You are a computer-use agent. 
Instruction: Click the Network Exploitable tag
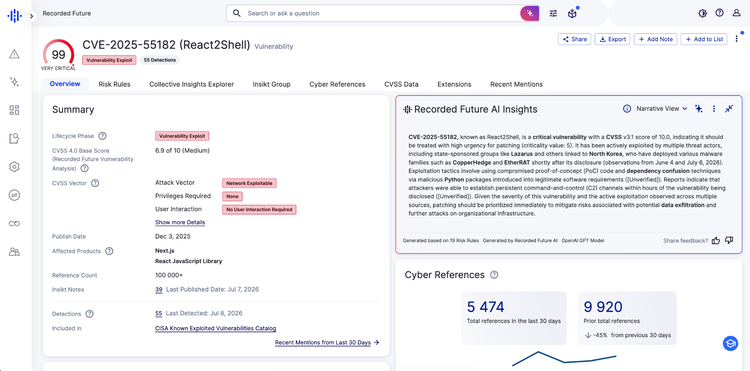pos(249,183)
